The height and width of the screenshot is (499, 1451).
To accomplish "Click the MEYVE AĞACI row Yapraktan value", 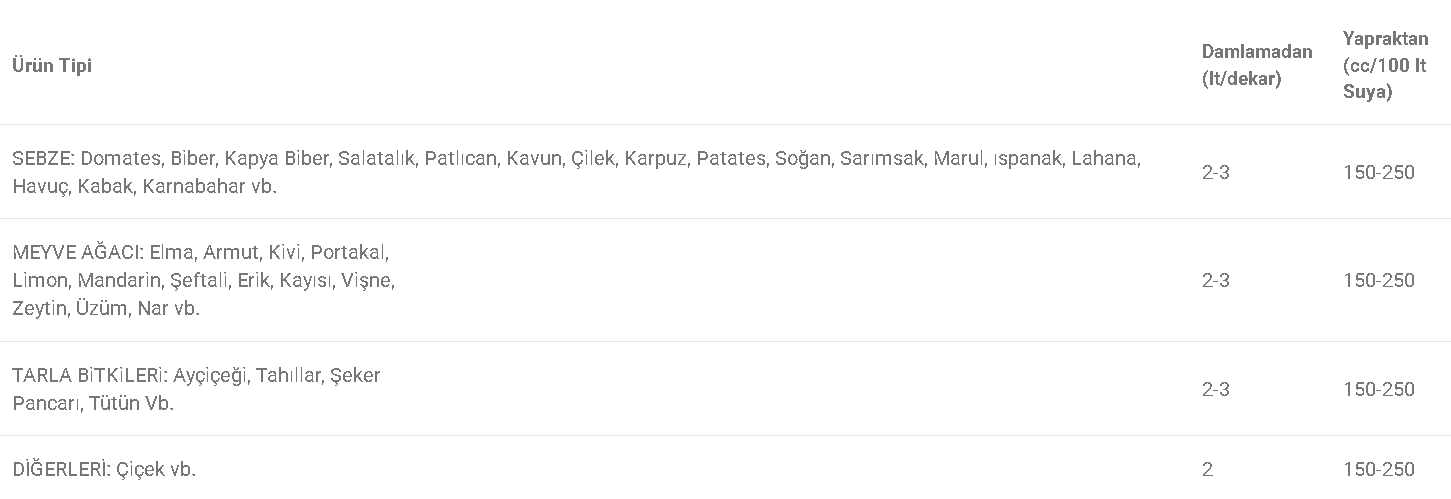I will (x=1379, y=280).
